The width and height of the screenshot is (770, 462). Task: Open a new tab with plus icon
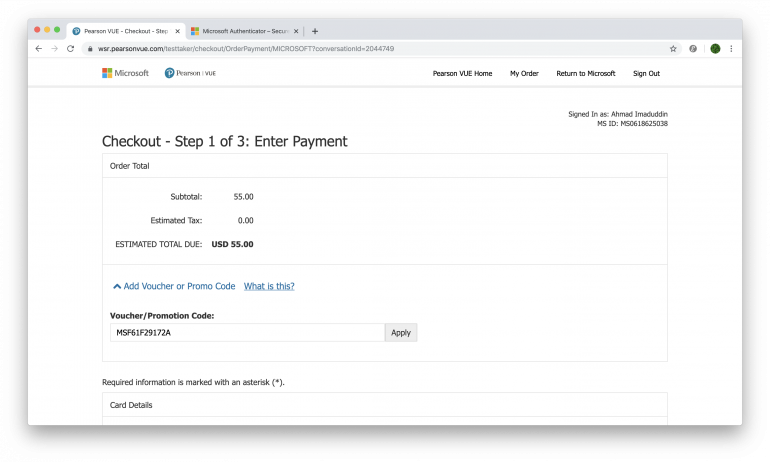click(315, 31)
